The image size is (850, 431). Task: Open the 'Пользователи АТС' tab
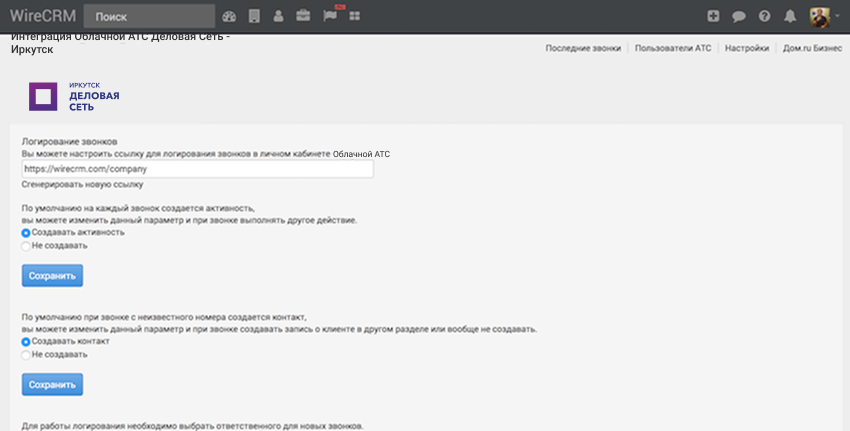(x=673, y=48)
